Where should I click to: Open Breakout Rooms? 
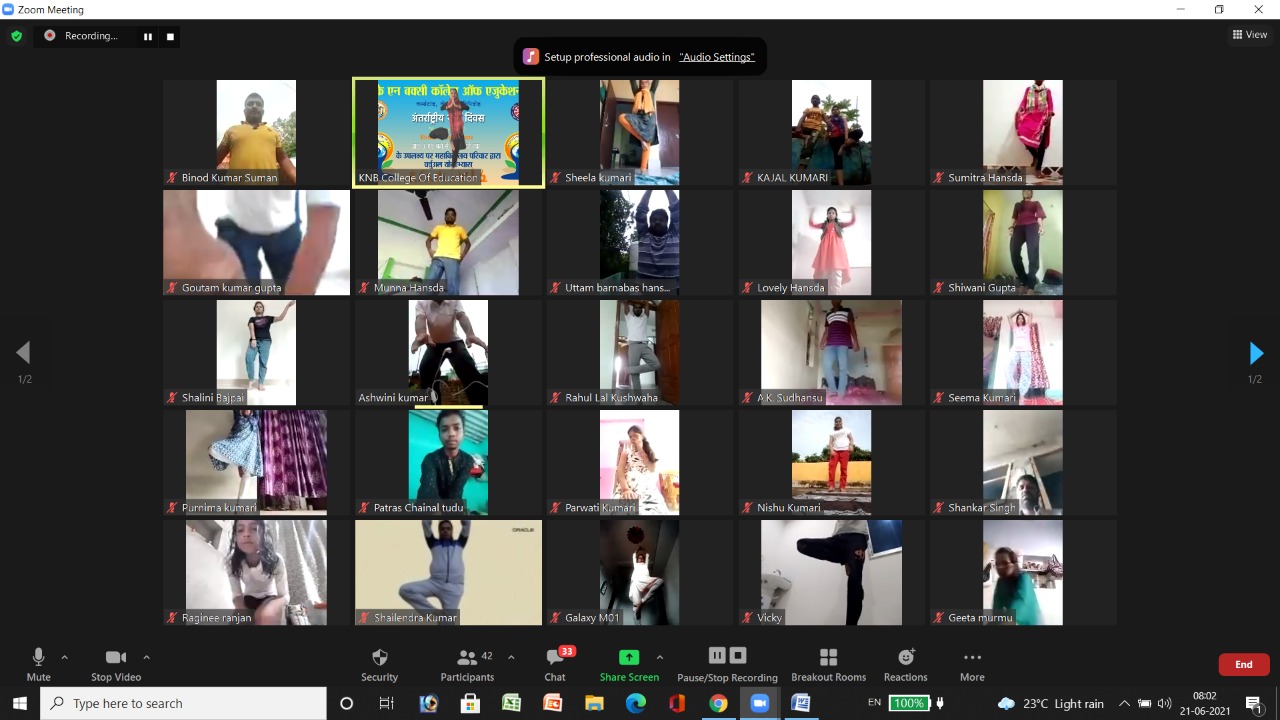[x=828, y=664]
